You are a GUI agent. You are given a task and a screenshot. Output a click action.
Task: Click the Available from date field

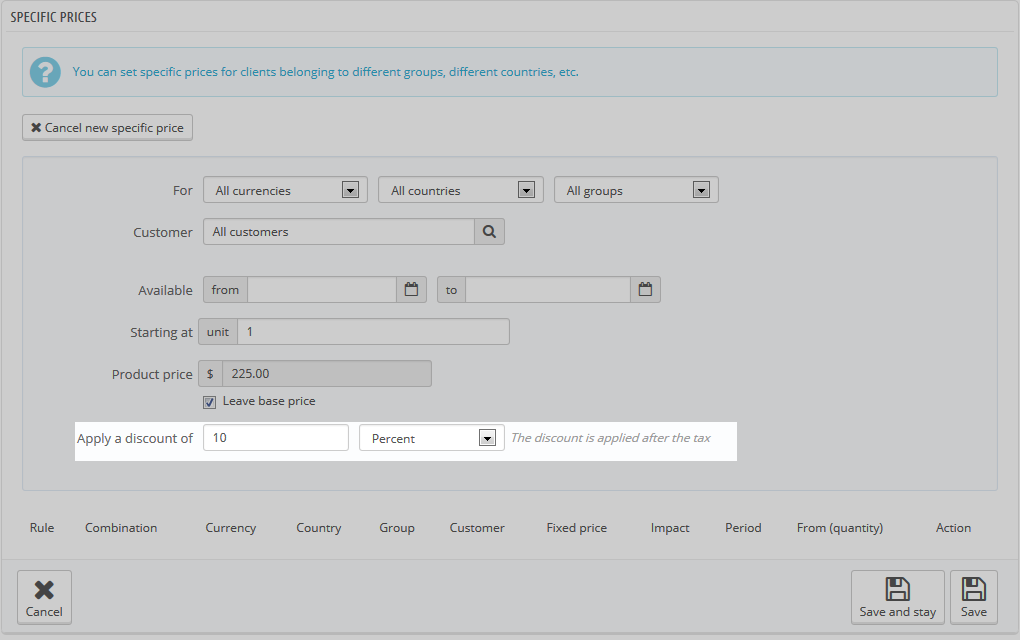[x=321, y=290]
